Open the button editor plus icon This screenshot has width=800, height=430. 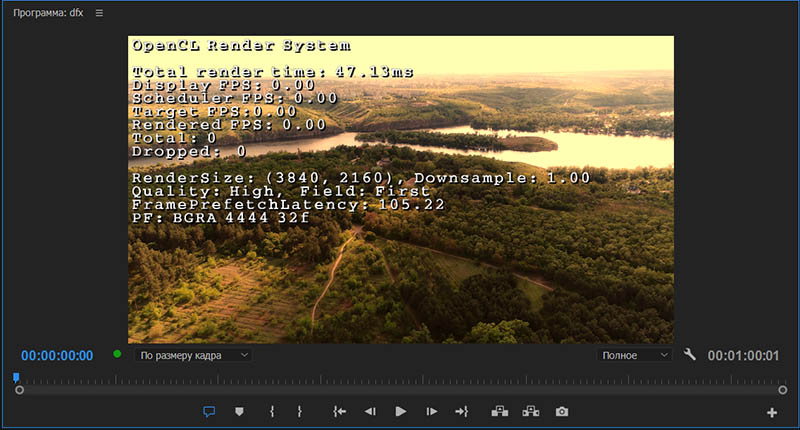click(x=772, y=412)
